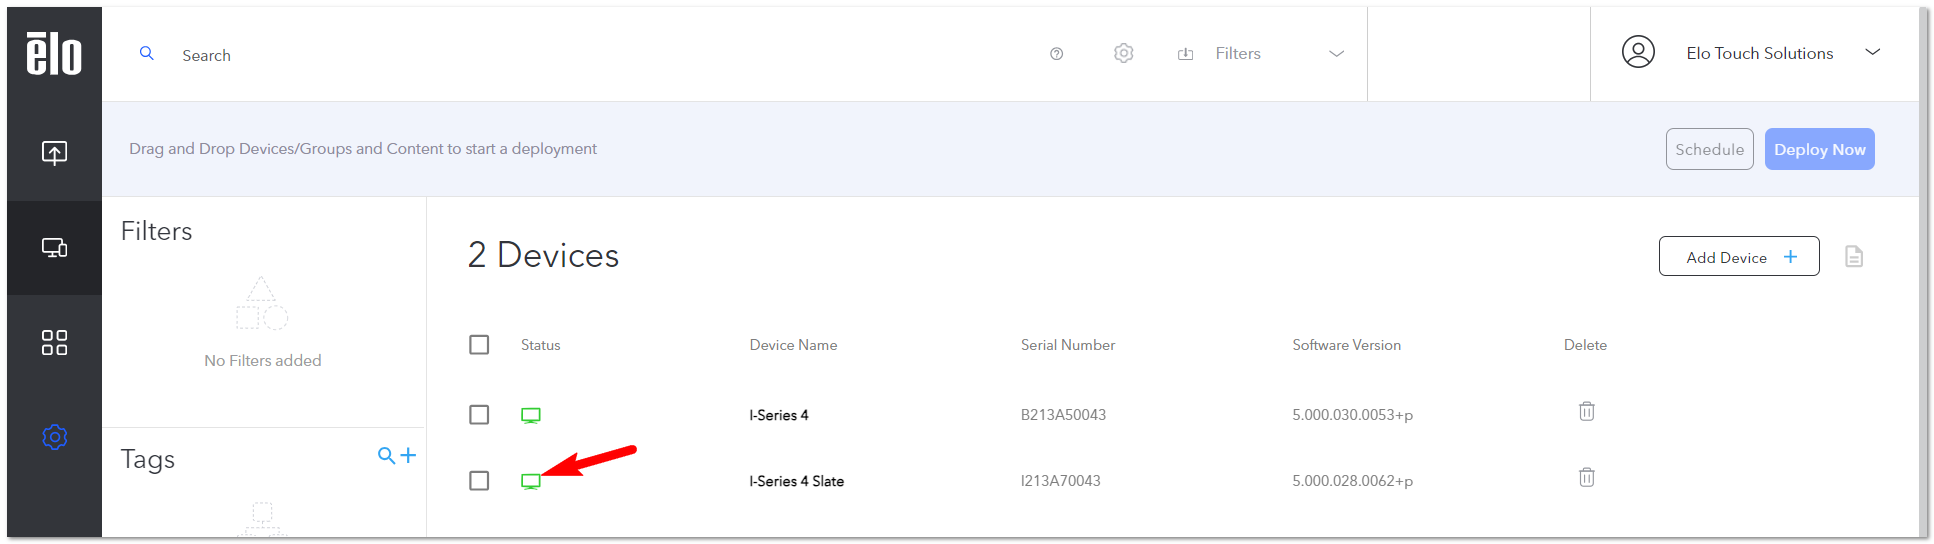1934x544 pixels.
Task: Delete the I-Series 4 device
Action: pos(1587,411)
